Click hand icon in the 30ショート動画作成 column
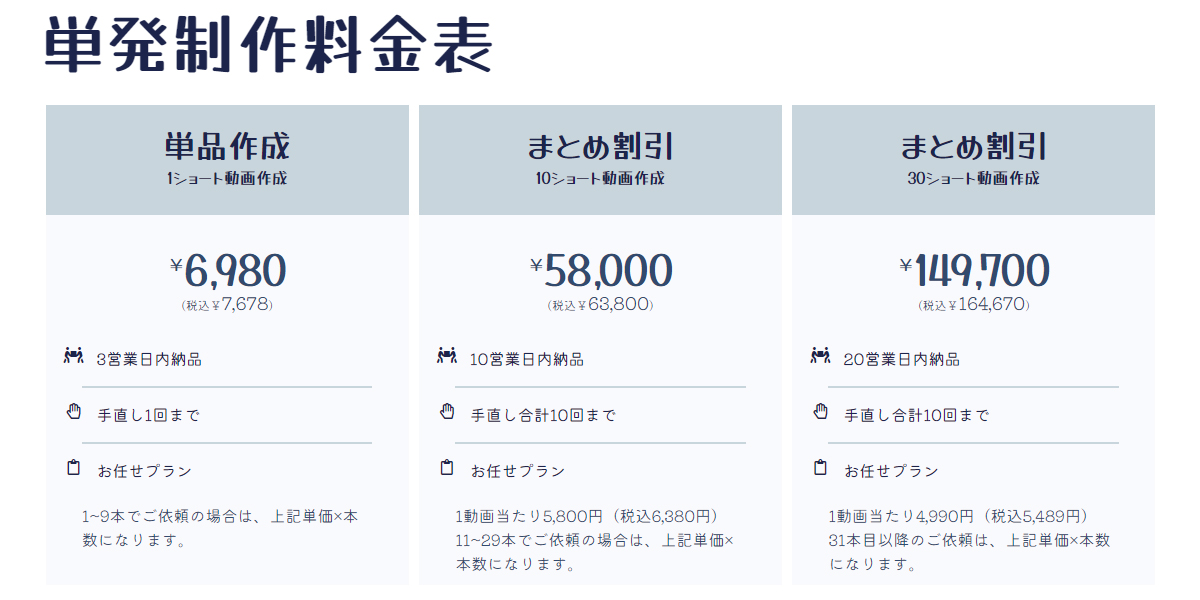The height and width of the screenshot is (600, 1200). point(820,411)
